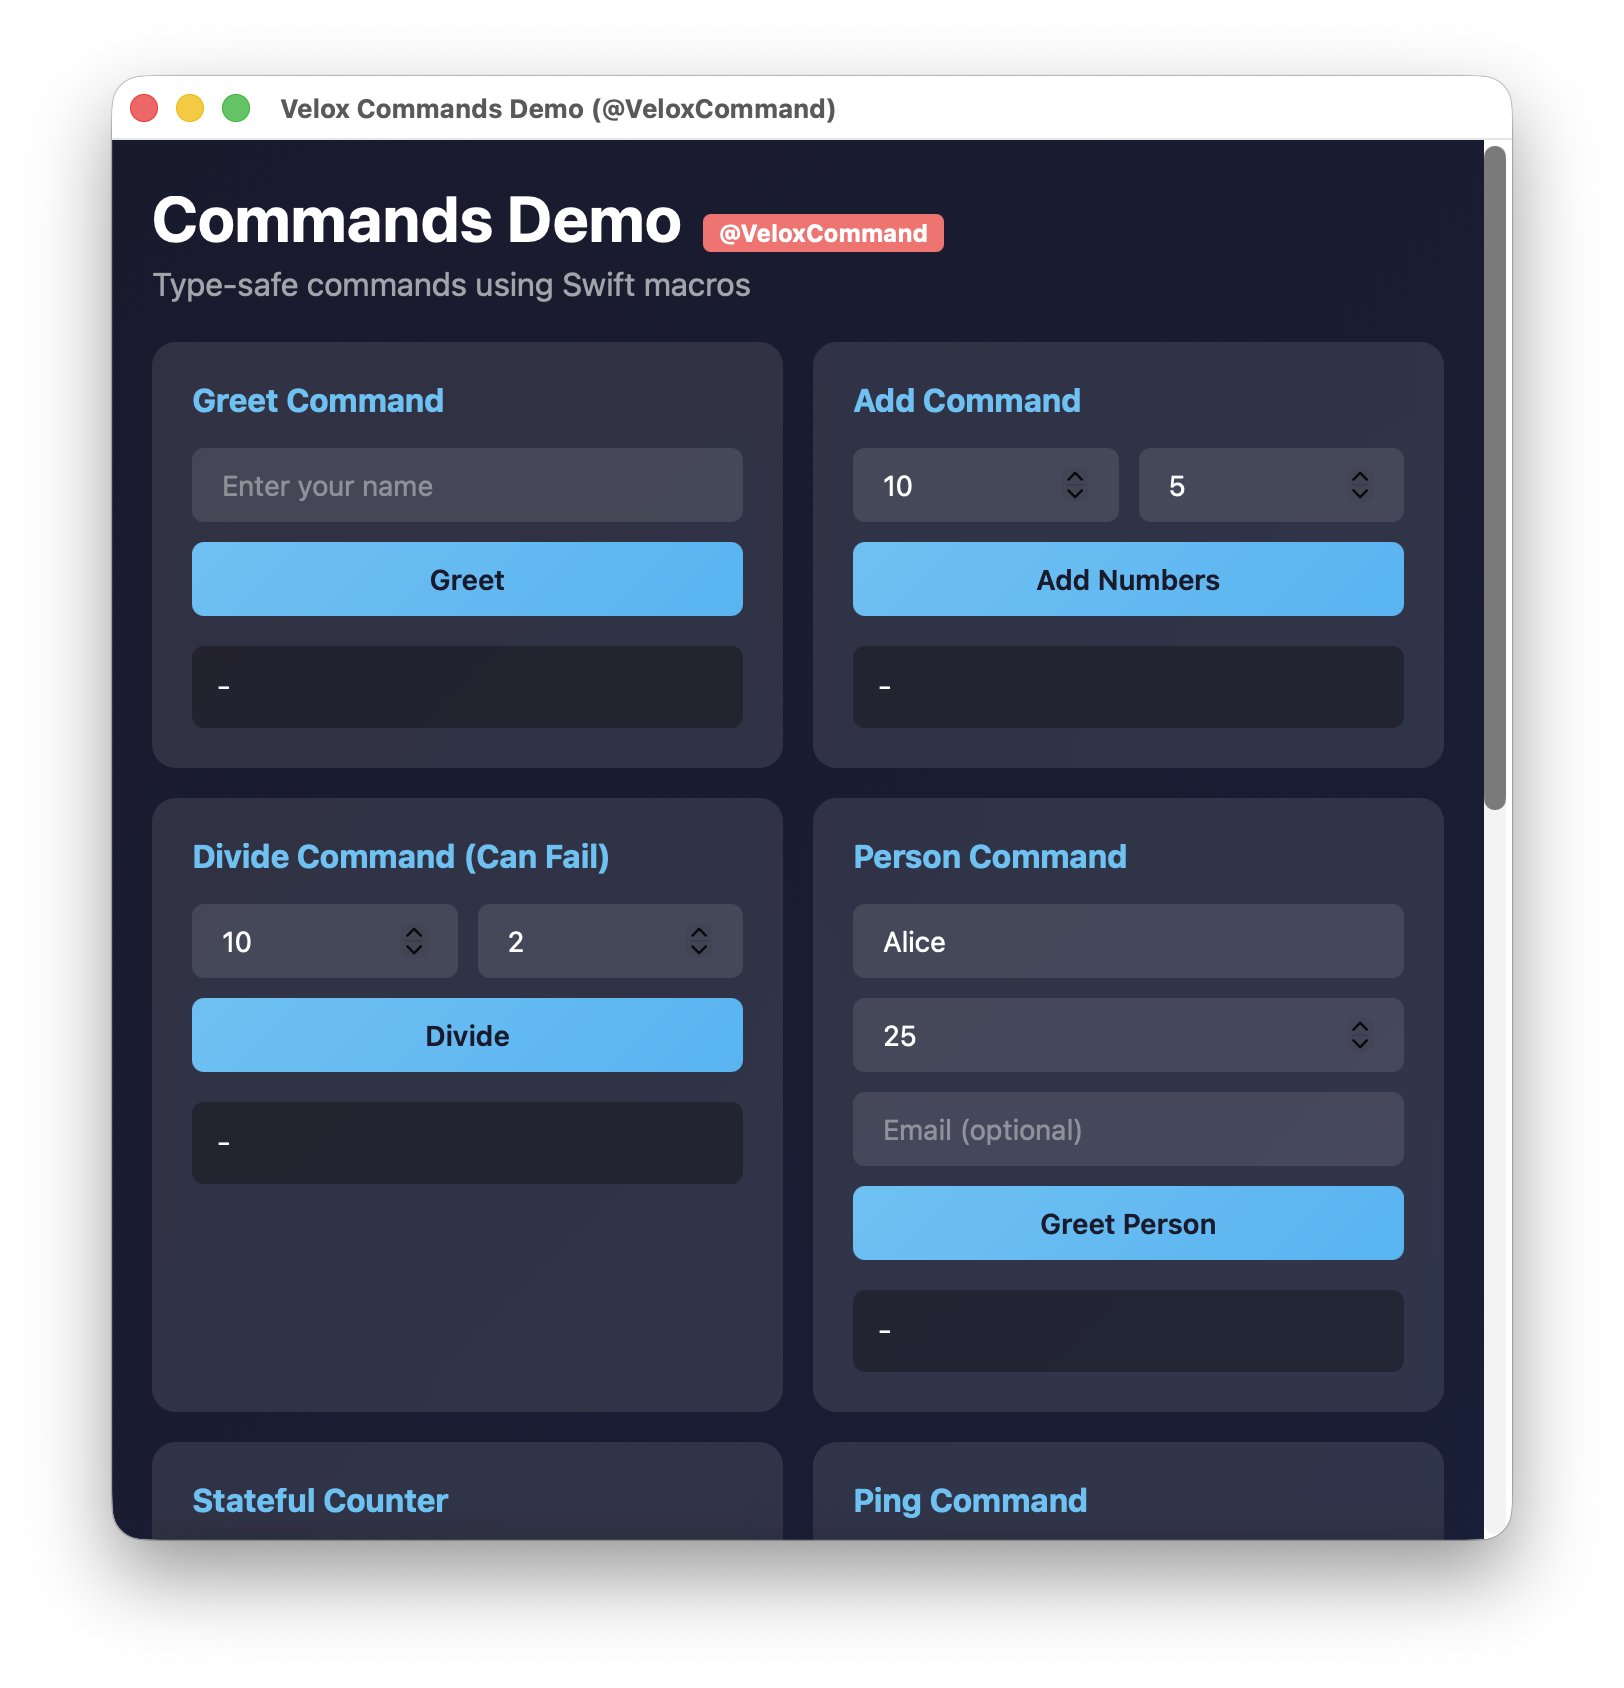
Task: Focus the Email (optional) field
Action: [x=1128, y=1129]
